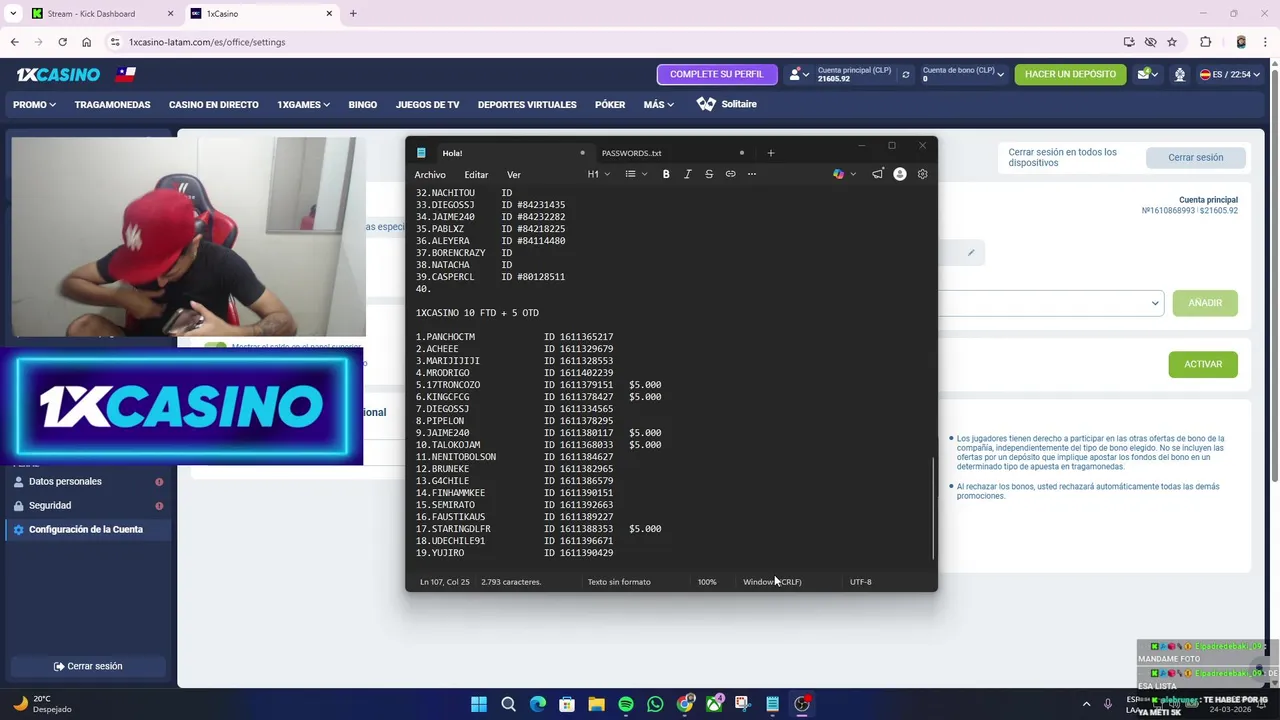Open Notepad what's new megaphone icon
The width and height of the screenshot is (1280, 720).
click(877, 174)
